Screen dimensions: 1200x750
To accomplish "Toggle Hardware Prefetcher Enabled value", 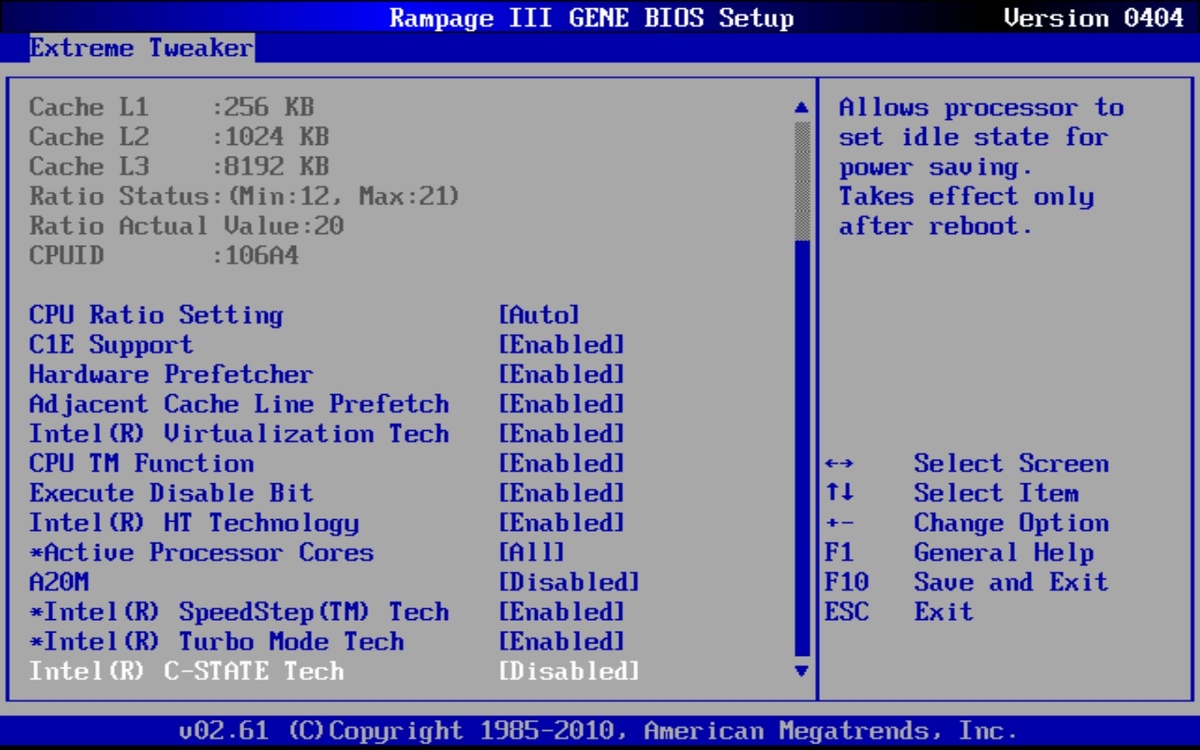I will (561, 375).
